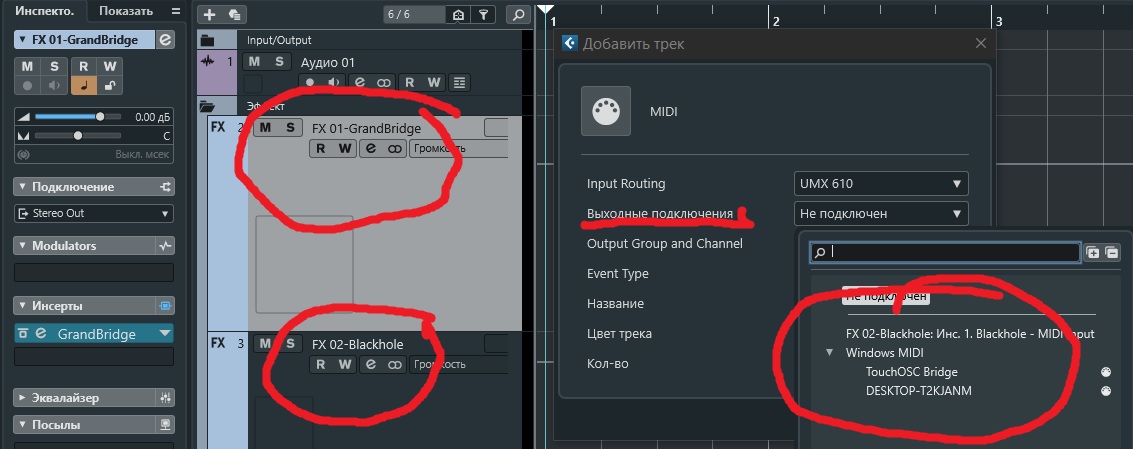Image resolution: width=1133 pixels, height=449 pixels.
Task: Collapse the Подключение inspector section
Action: point(22,187)
